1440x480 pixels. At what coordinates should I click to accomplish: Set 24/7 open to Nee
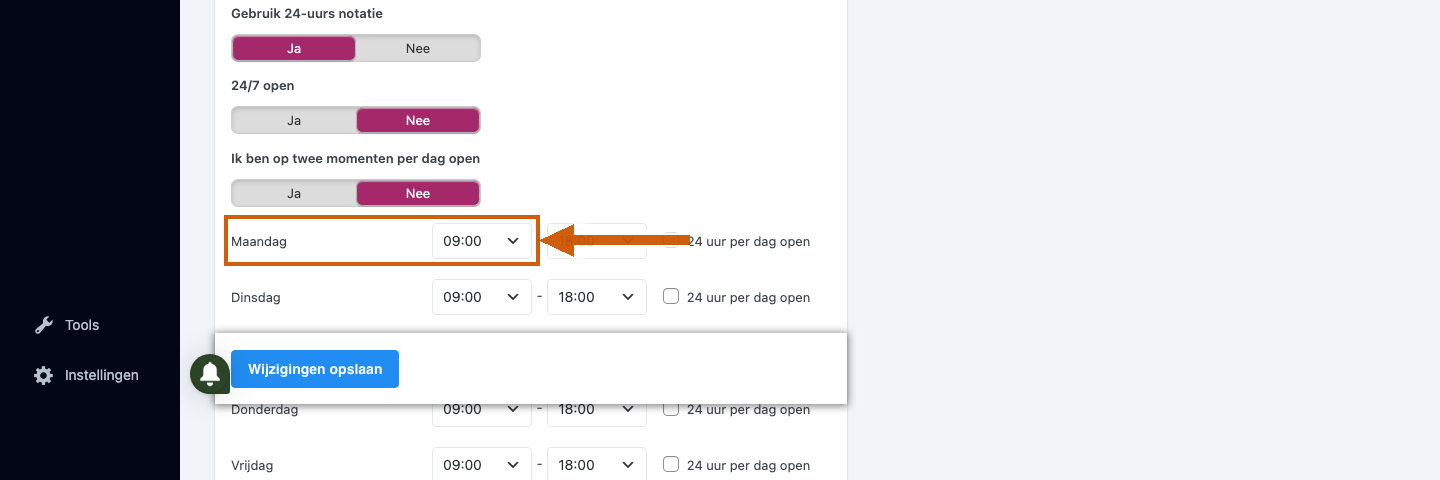pyautogui.click(x=418, y=120)
